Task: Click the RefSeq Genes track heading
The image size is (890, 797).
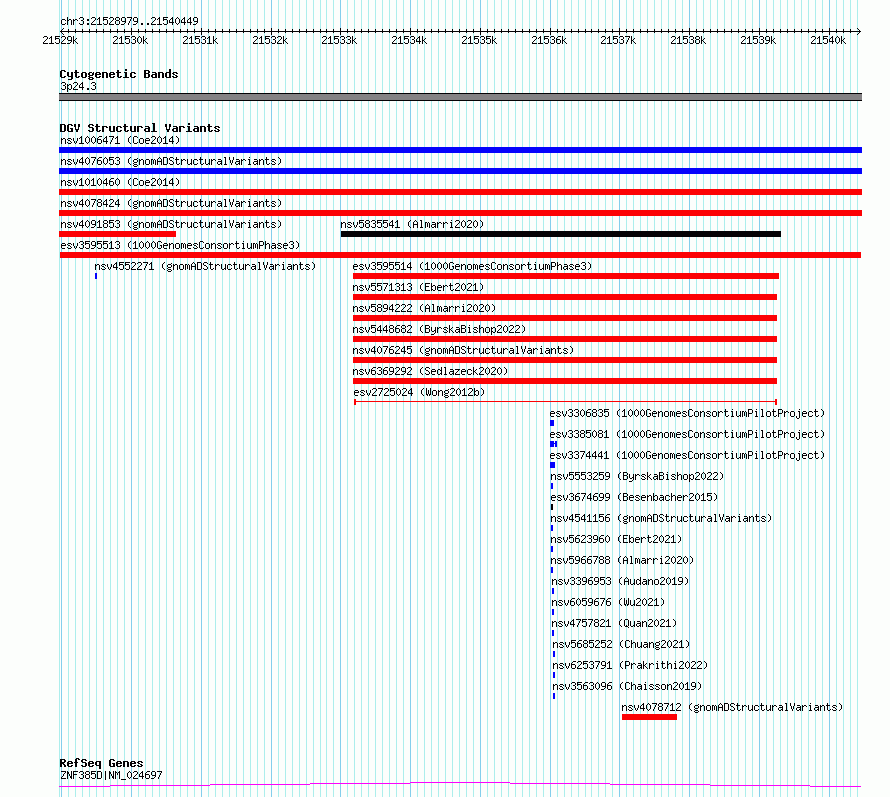Action: click(x=102, y=763)
